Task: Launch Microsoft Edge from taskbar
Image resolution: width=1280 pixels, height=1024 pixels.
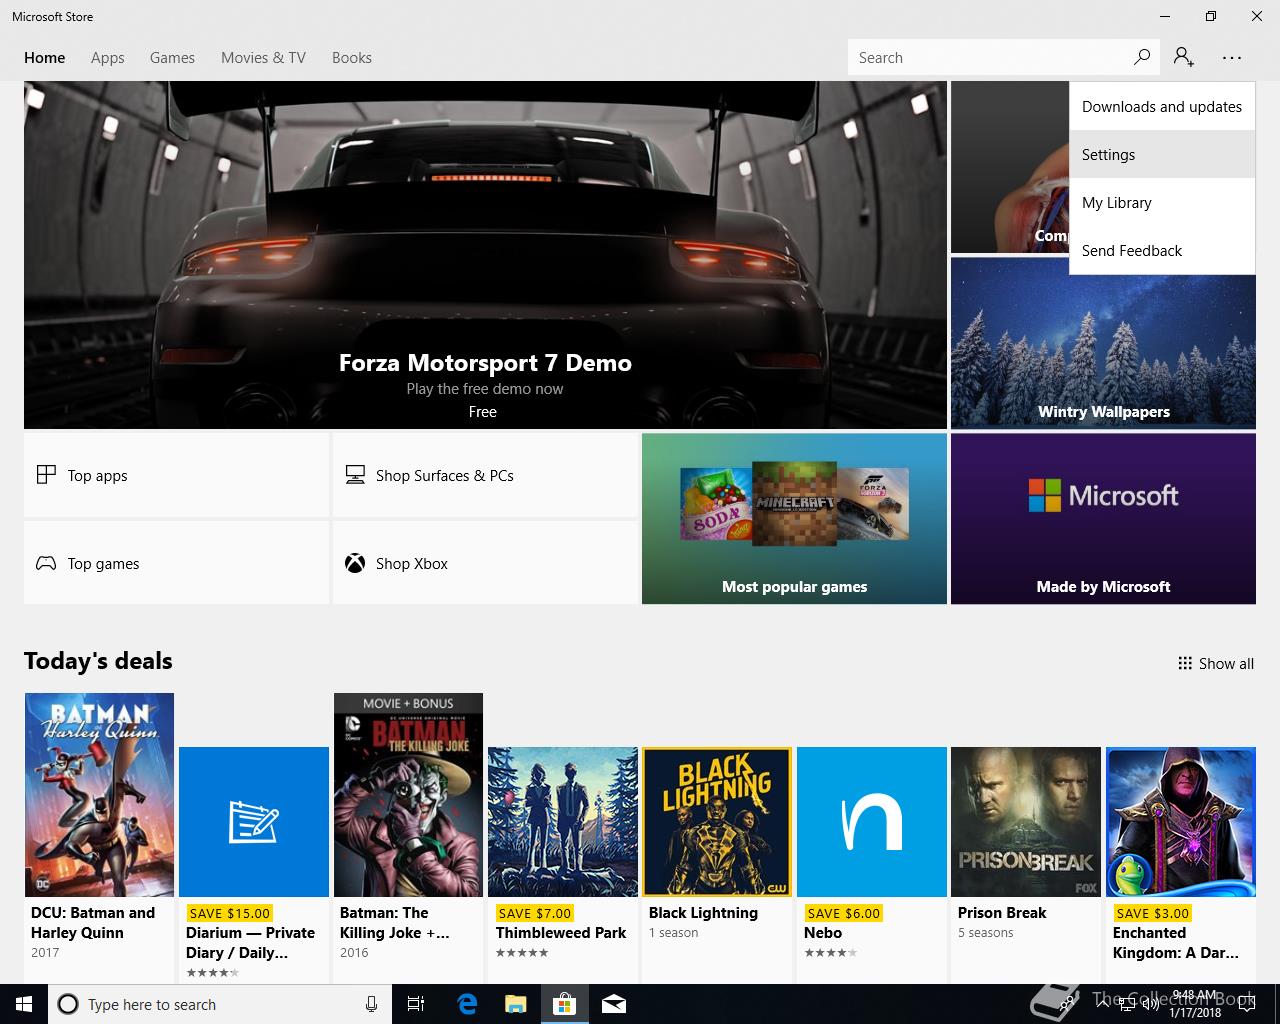Action: (467, 1004)
